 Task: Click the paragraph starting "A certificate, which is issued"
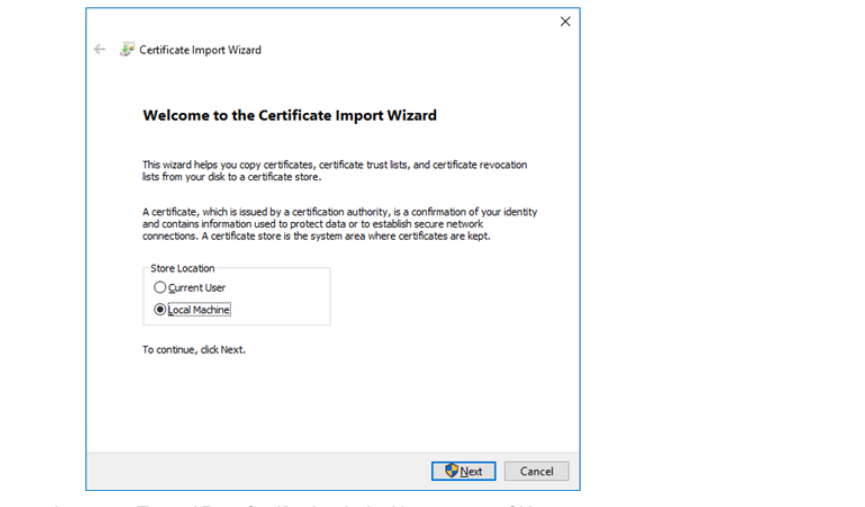point(339,224)
